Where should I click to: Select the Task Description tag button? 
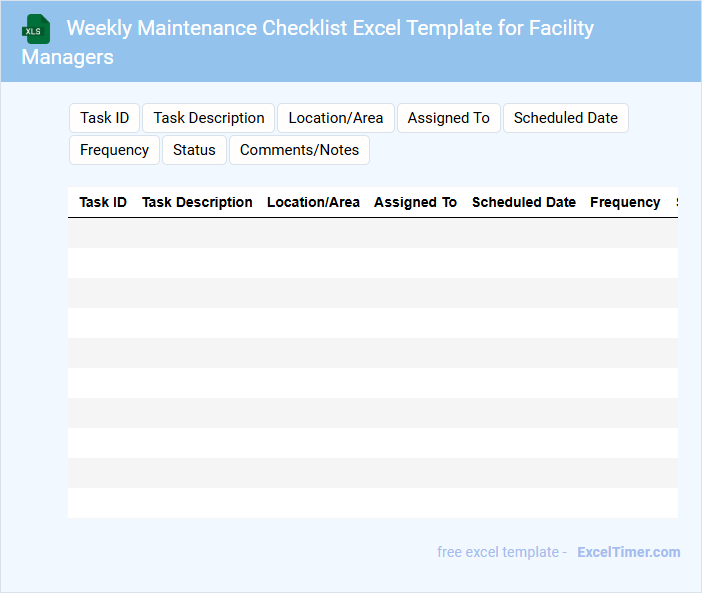(x=209, y=118)
